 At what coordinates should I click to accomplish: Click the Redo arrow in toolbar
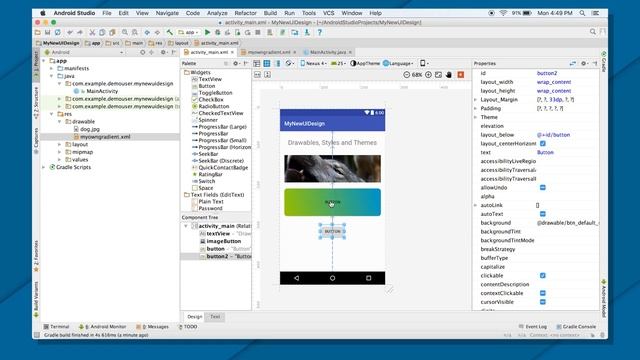pos(80,32)
